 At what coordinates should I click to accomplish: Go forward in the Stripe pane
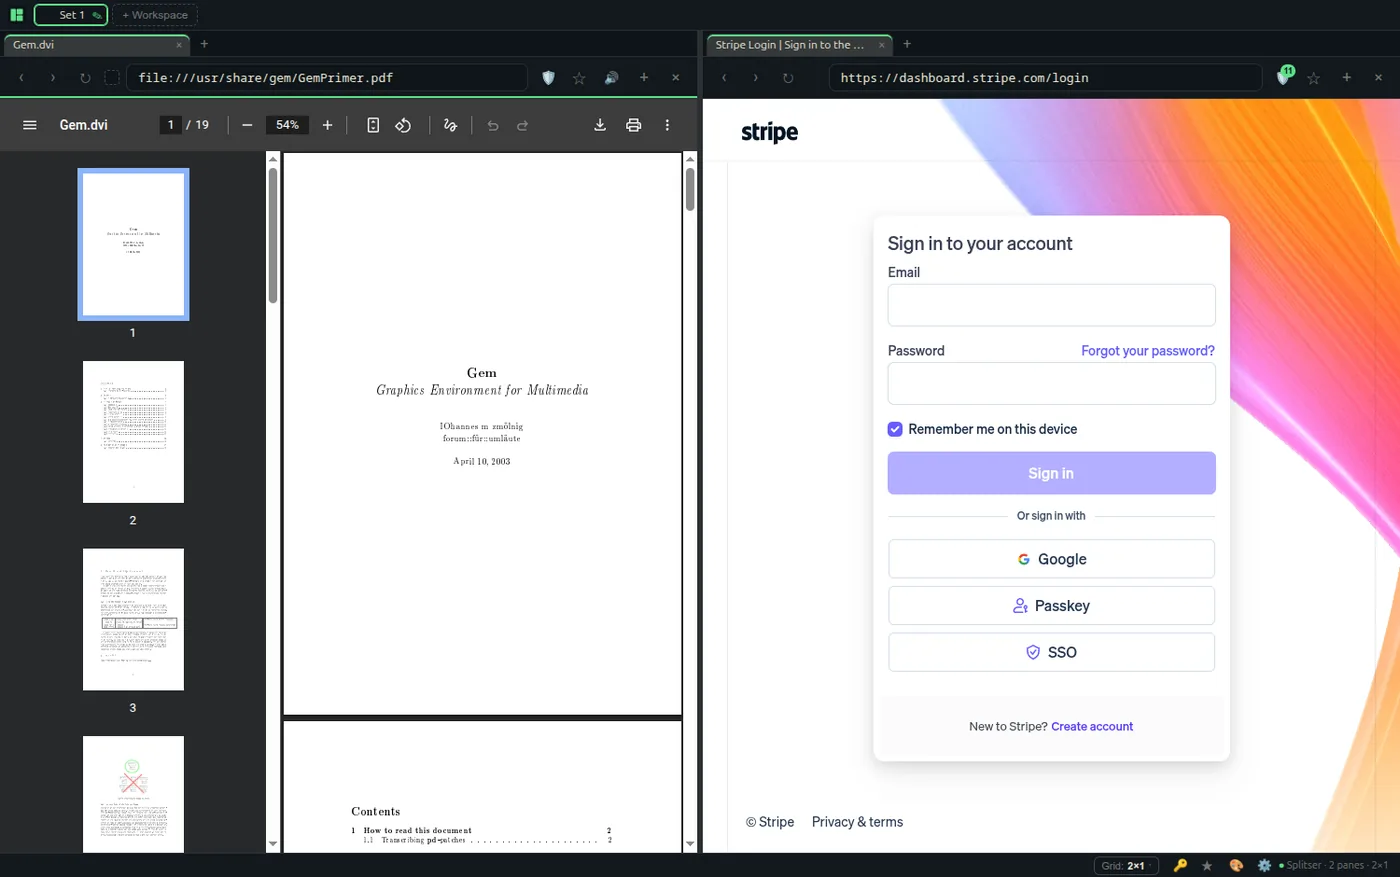click(756, 77)
